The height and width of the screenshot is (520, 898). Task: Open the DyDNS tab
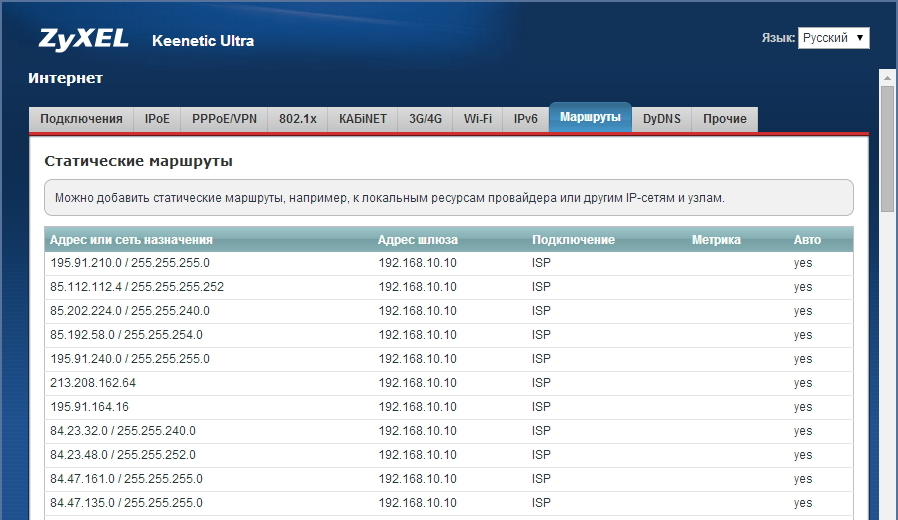tap(661, 119)
